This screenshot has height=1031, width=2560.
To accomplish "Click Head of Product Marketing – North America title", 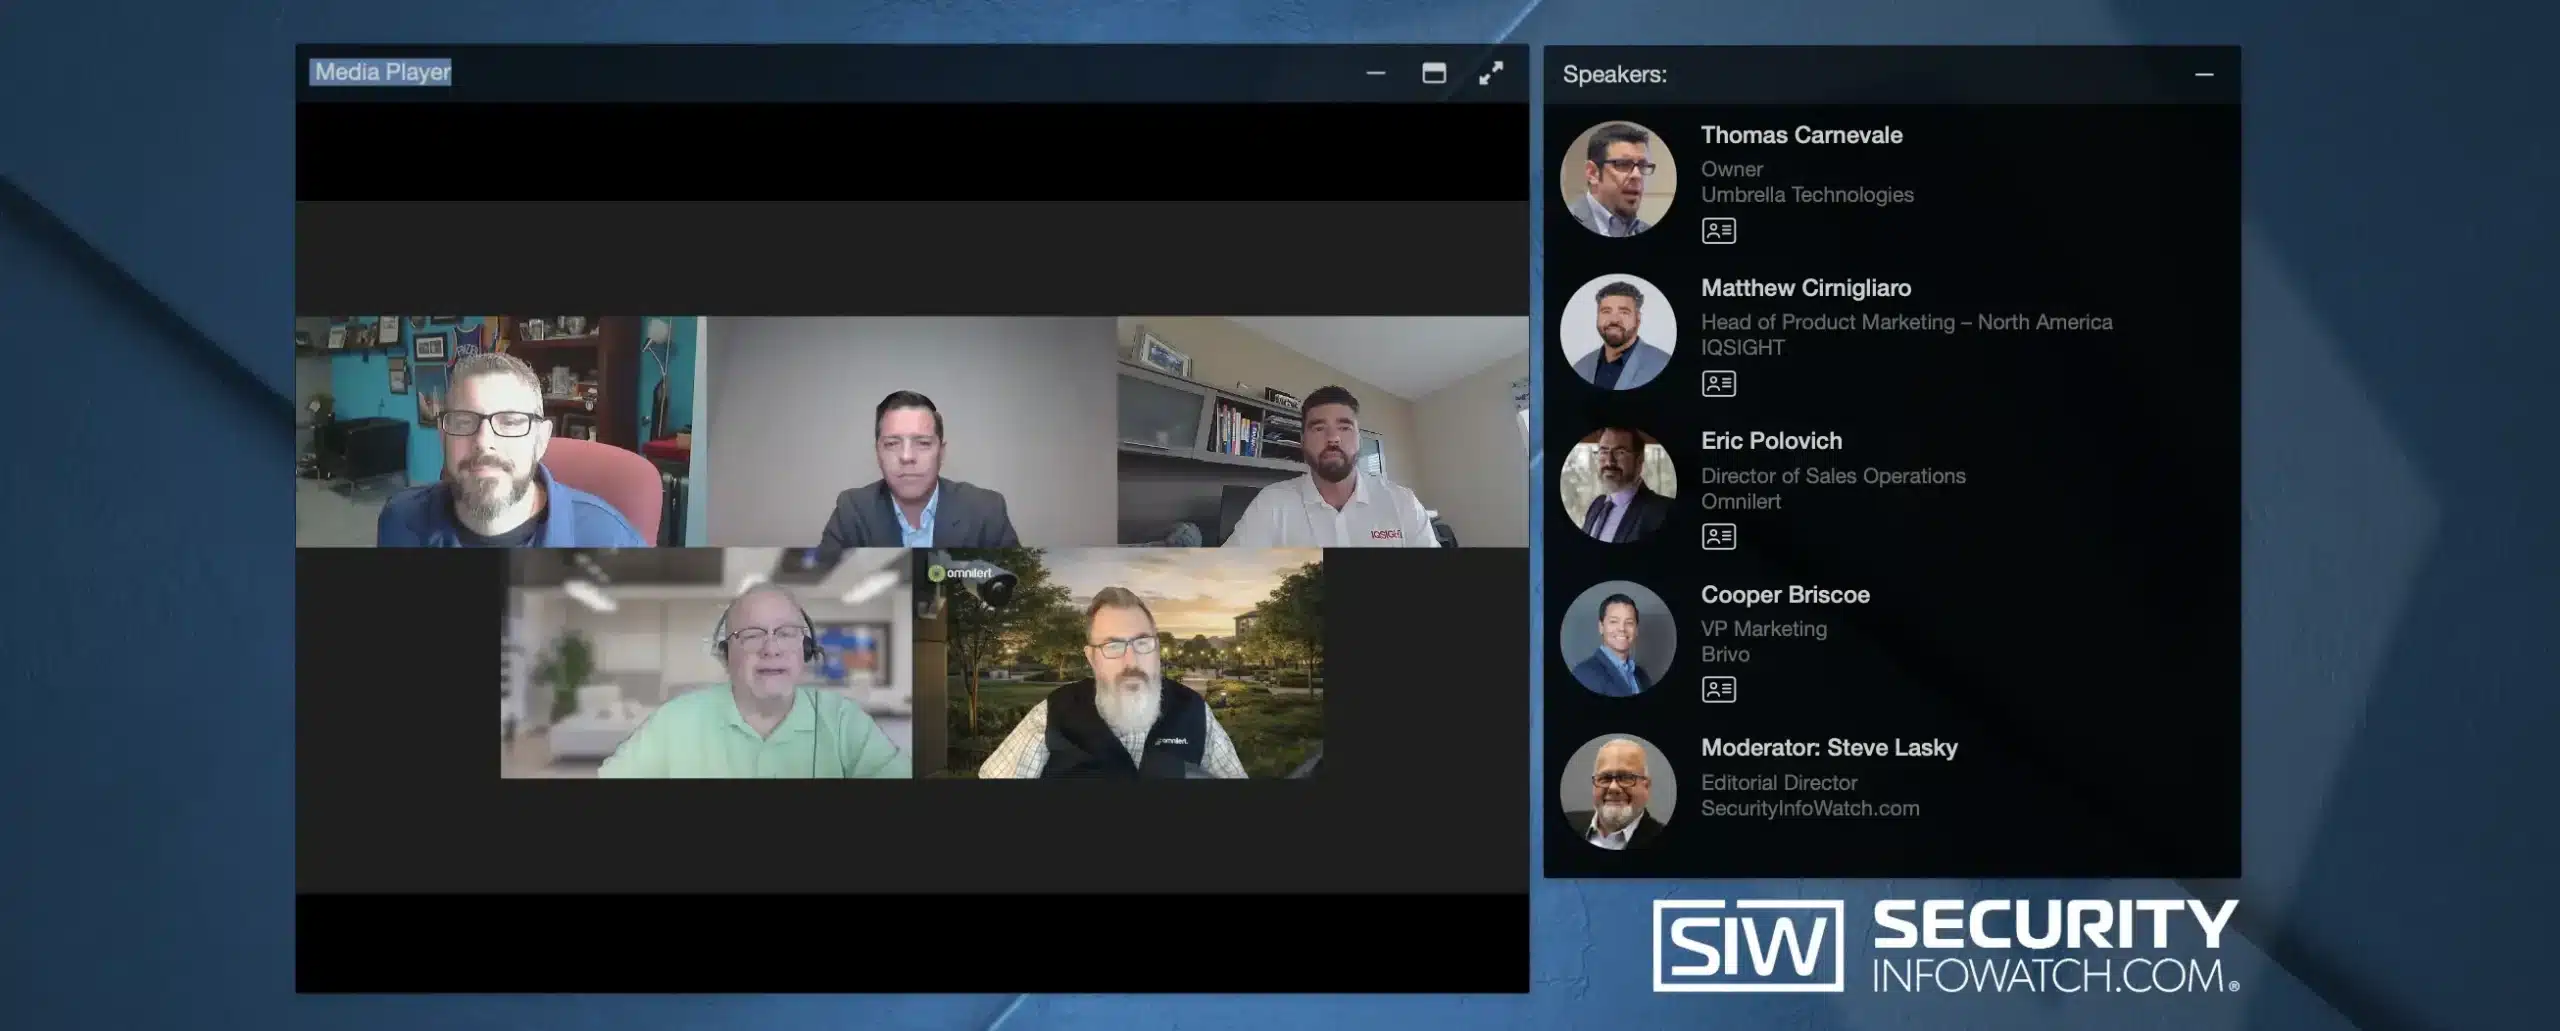I will coord(1906,322).
